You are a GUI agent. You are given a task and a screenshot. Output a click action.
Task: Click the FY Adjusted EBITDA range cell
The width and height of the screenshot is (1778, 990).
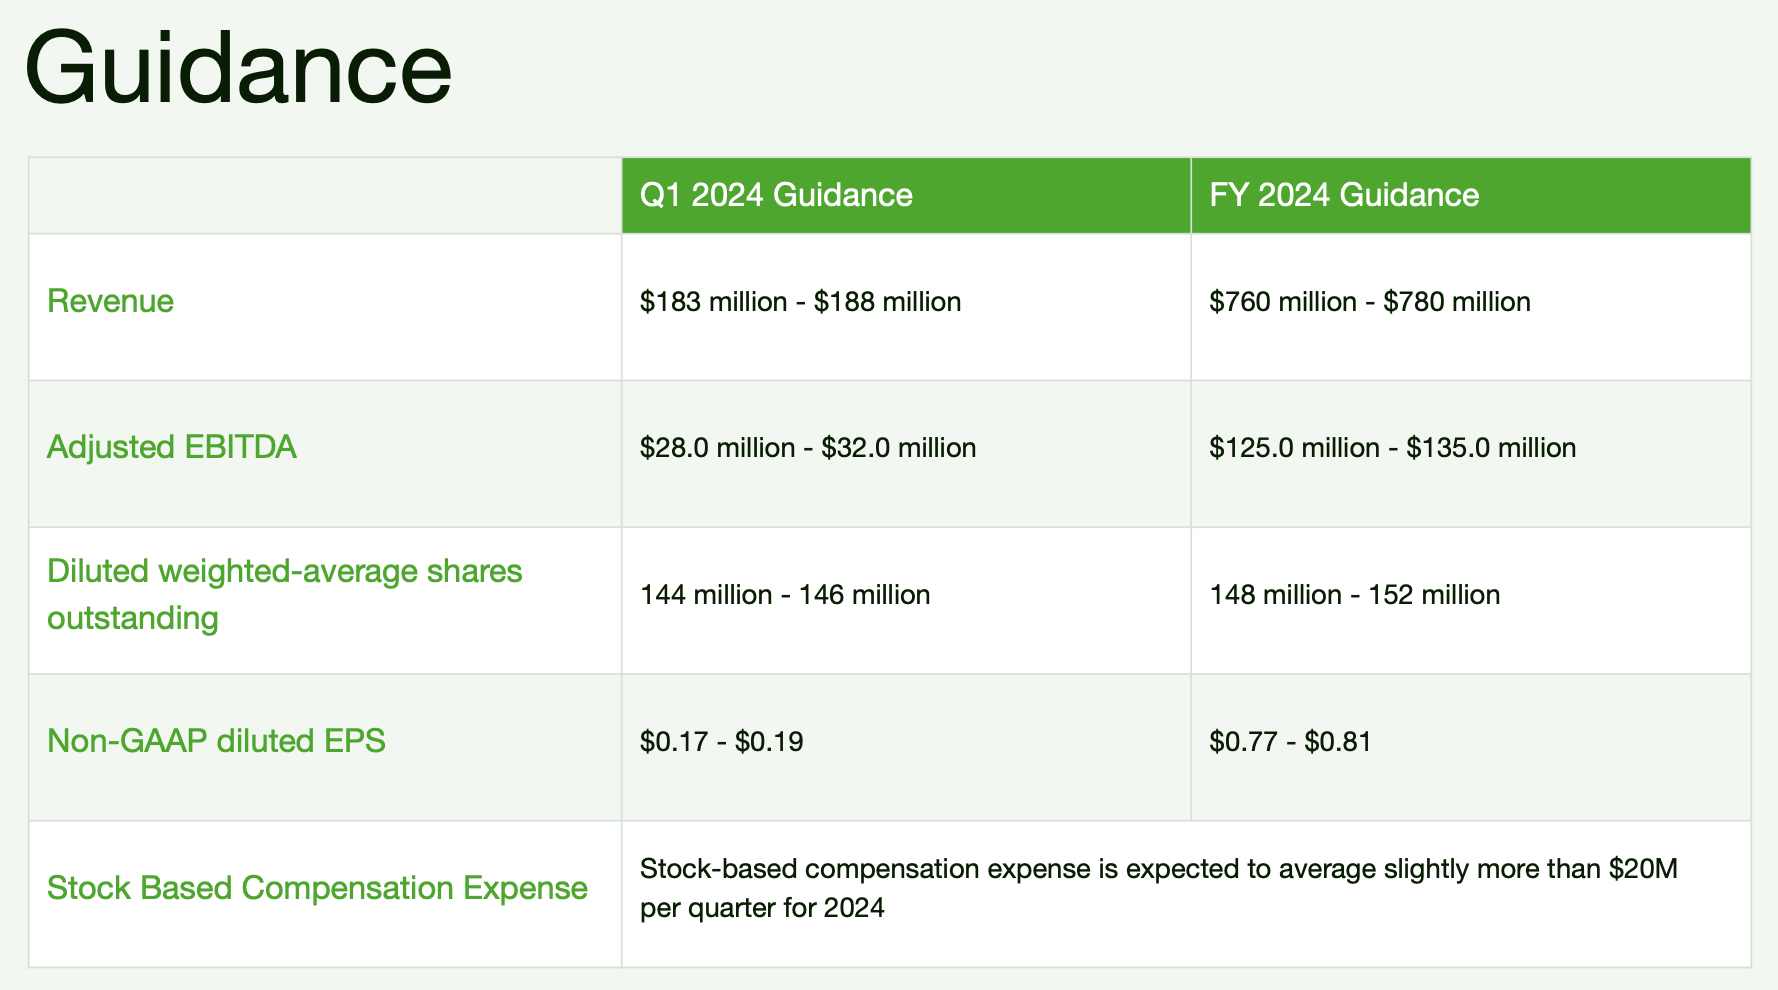[1392, 448]
